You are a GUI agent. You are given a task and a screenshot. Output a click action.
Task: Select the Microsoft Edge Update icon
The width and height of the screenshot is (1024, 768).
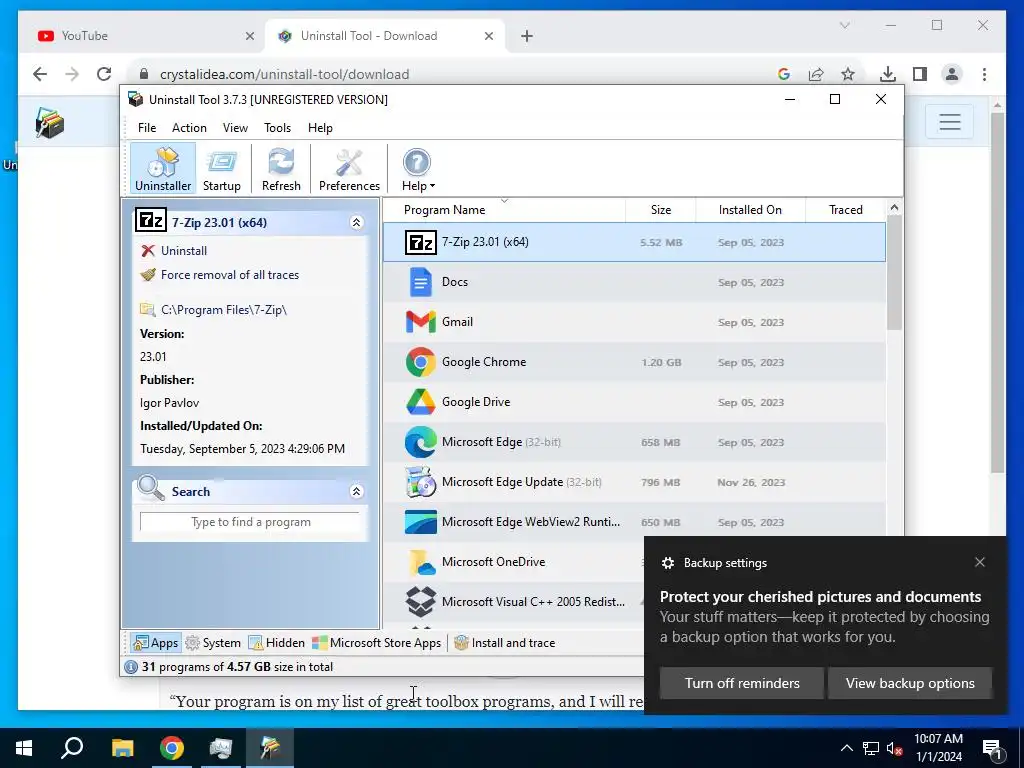pos(421,482)
